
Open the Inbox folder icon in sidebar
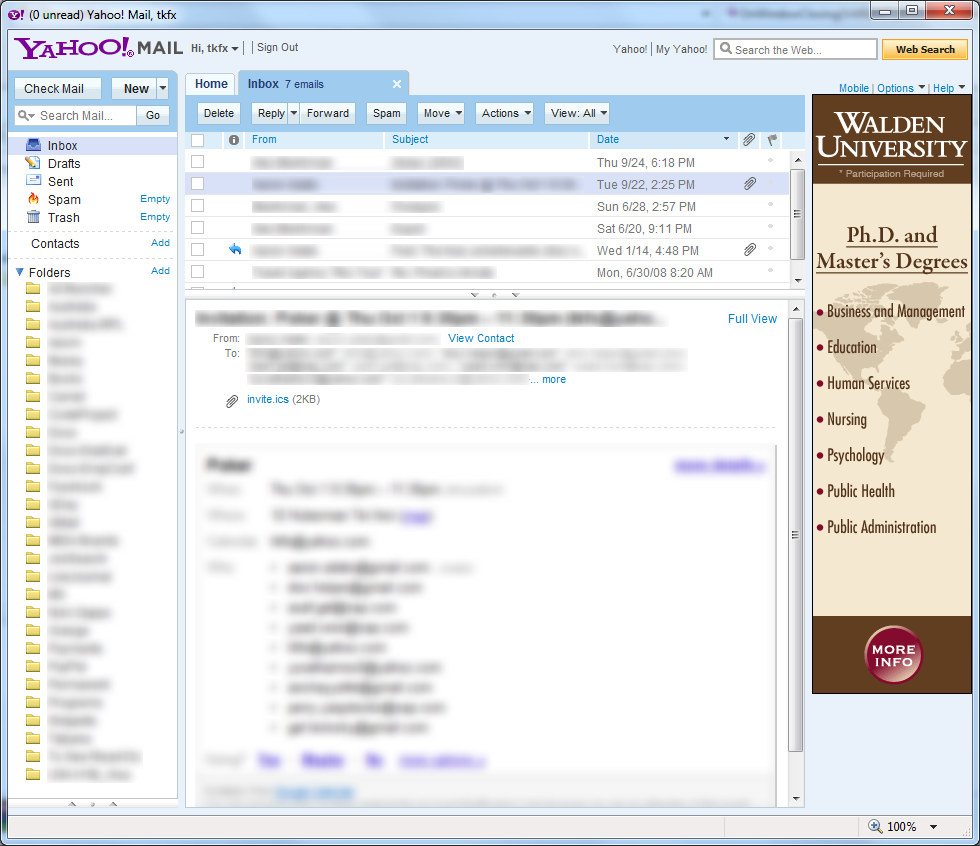click(x=33, y=145)
